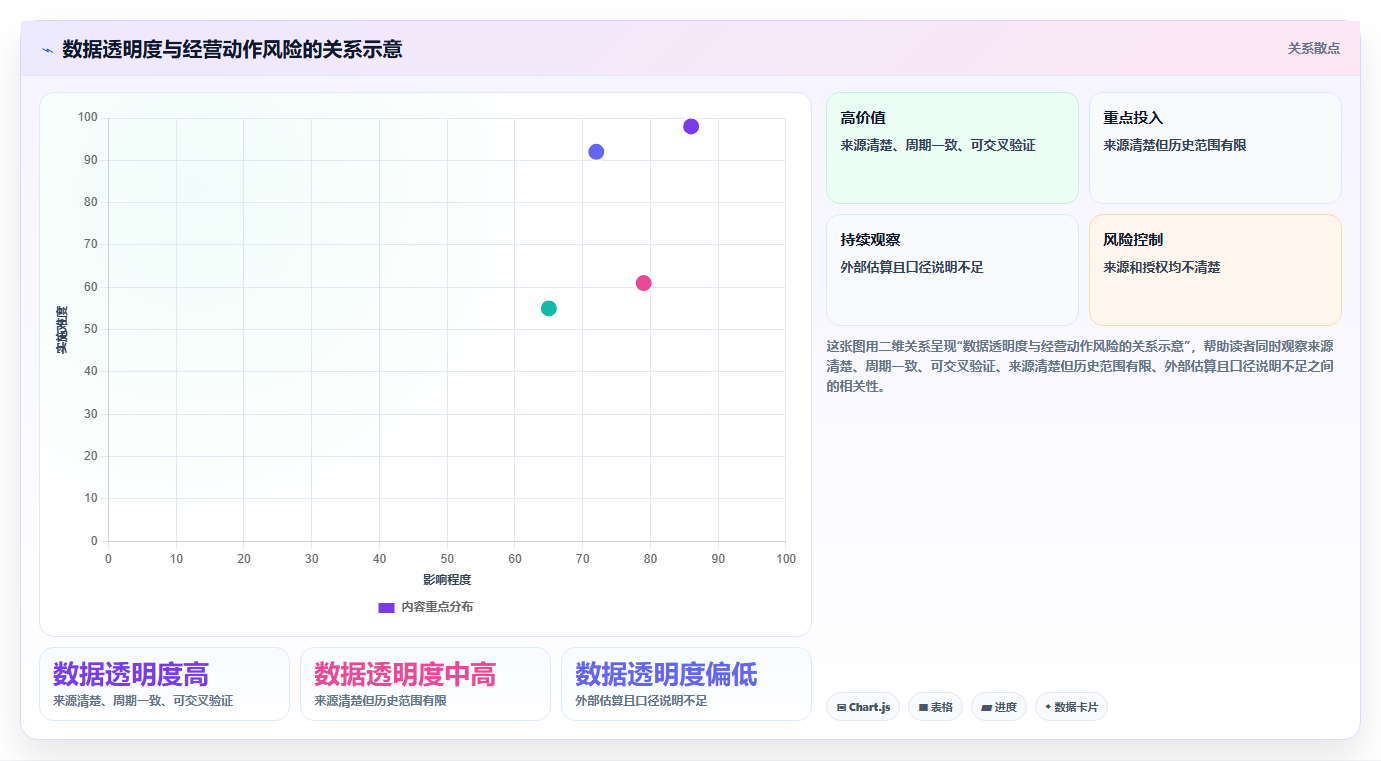Click the 数据卡片 chip sparkle icon
Screen dimensions: 1381x761
tap(1048, 707)
